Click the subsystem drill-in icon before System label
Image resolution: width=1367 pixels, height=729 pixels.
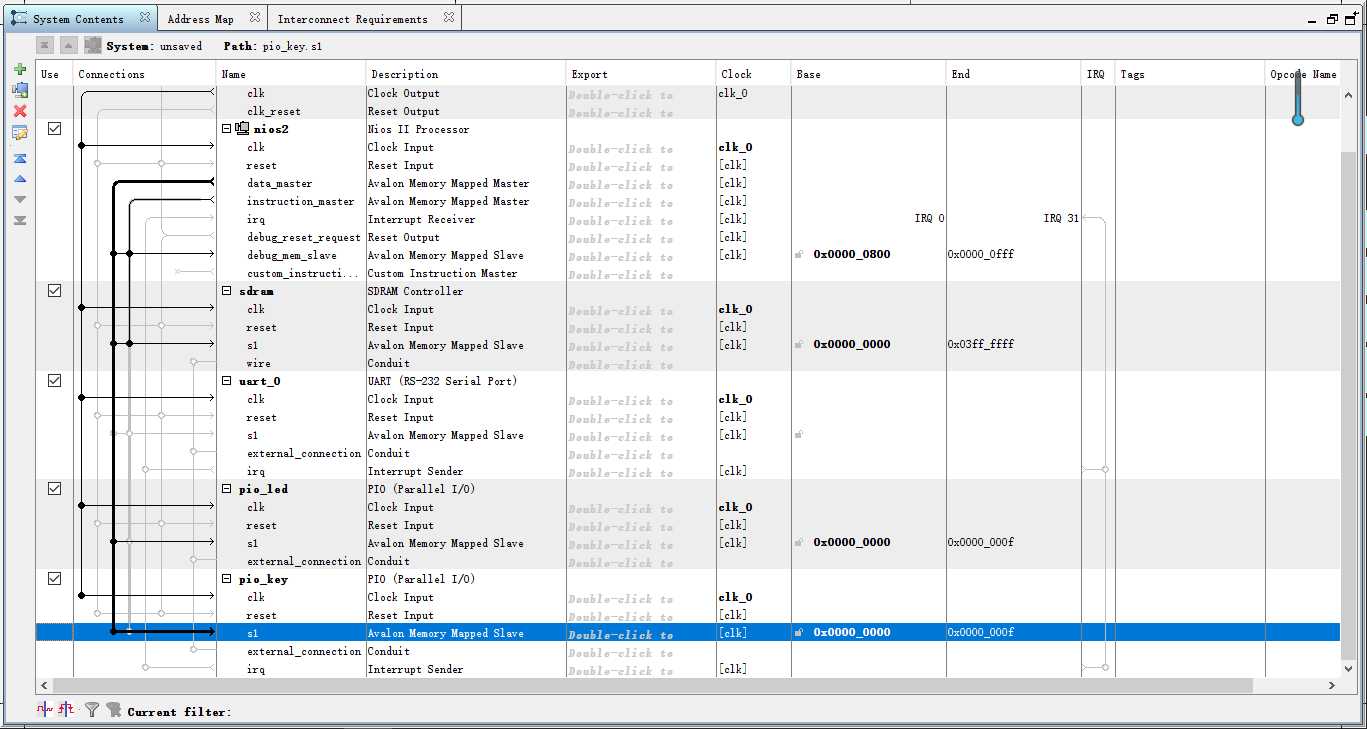click(x=93, y=45)
